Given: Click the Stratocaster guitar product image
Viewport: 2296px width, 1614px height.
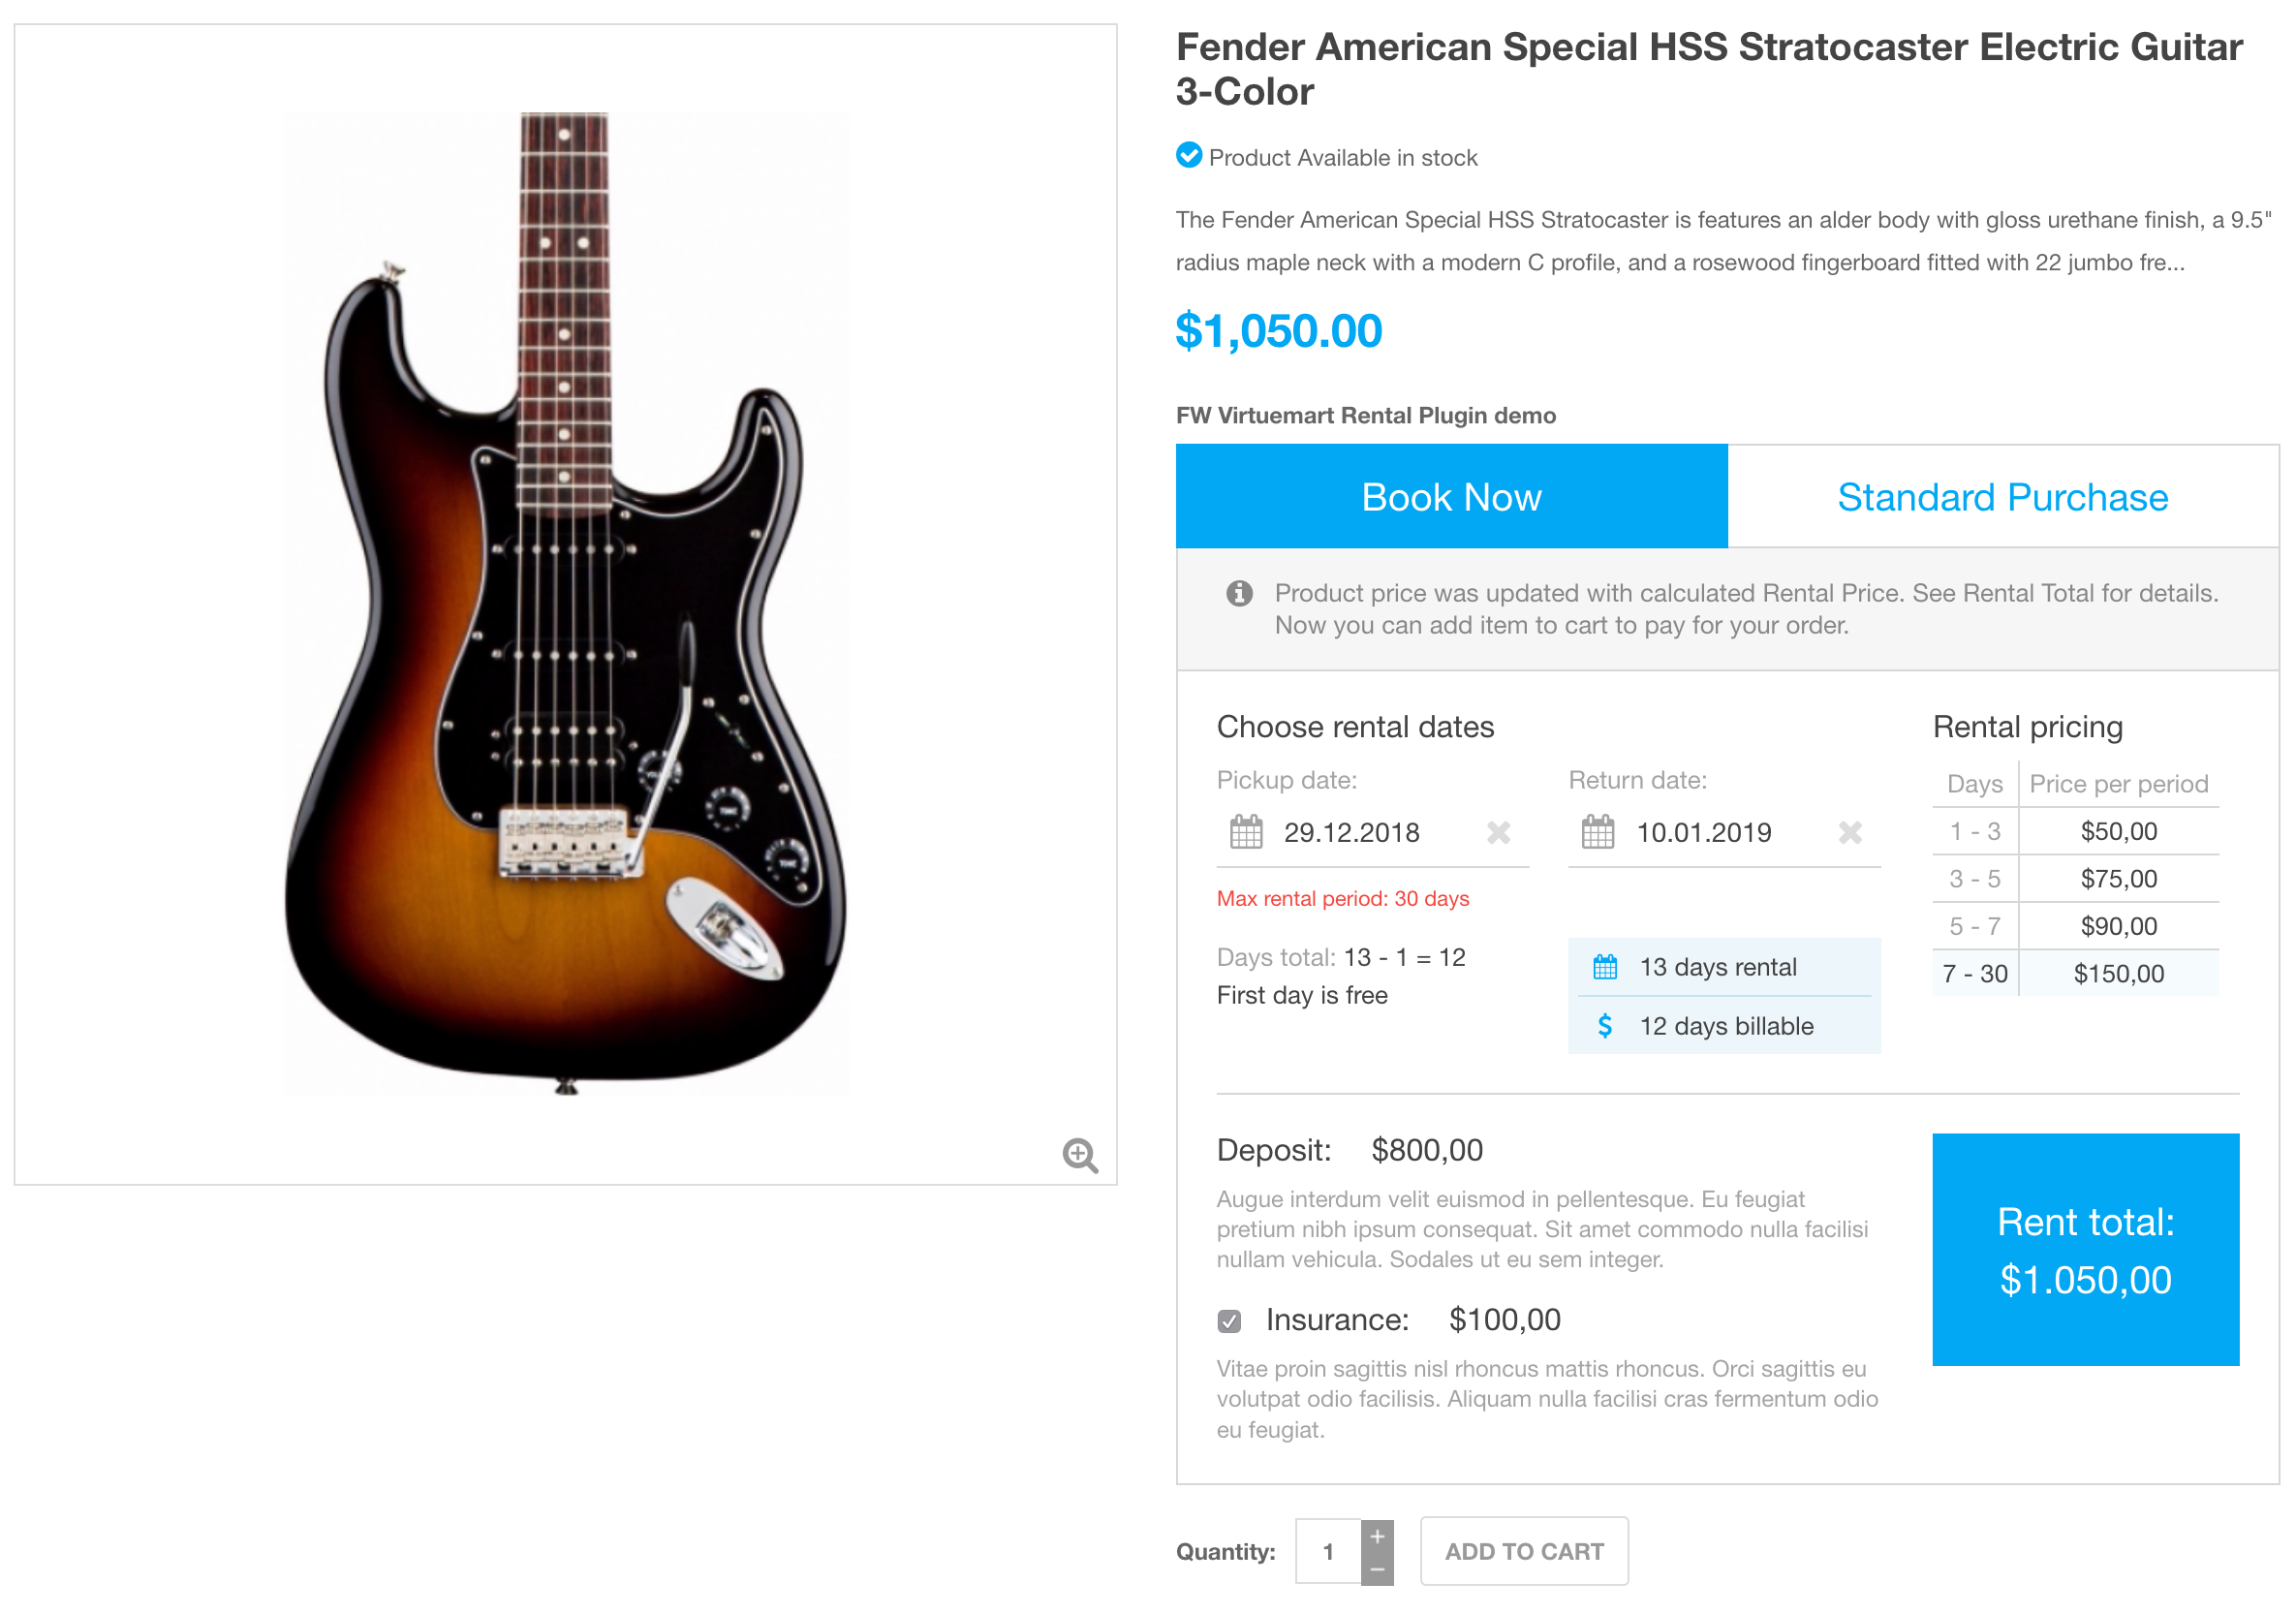Looking at the screenshot, I should point(565,600).
